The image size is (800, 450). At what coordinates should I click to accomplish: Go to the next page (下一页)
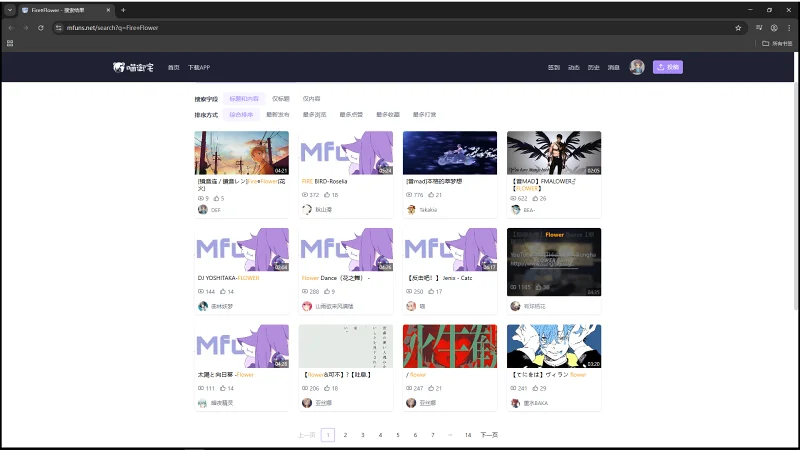pos(489,435)
